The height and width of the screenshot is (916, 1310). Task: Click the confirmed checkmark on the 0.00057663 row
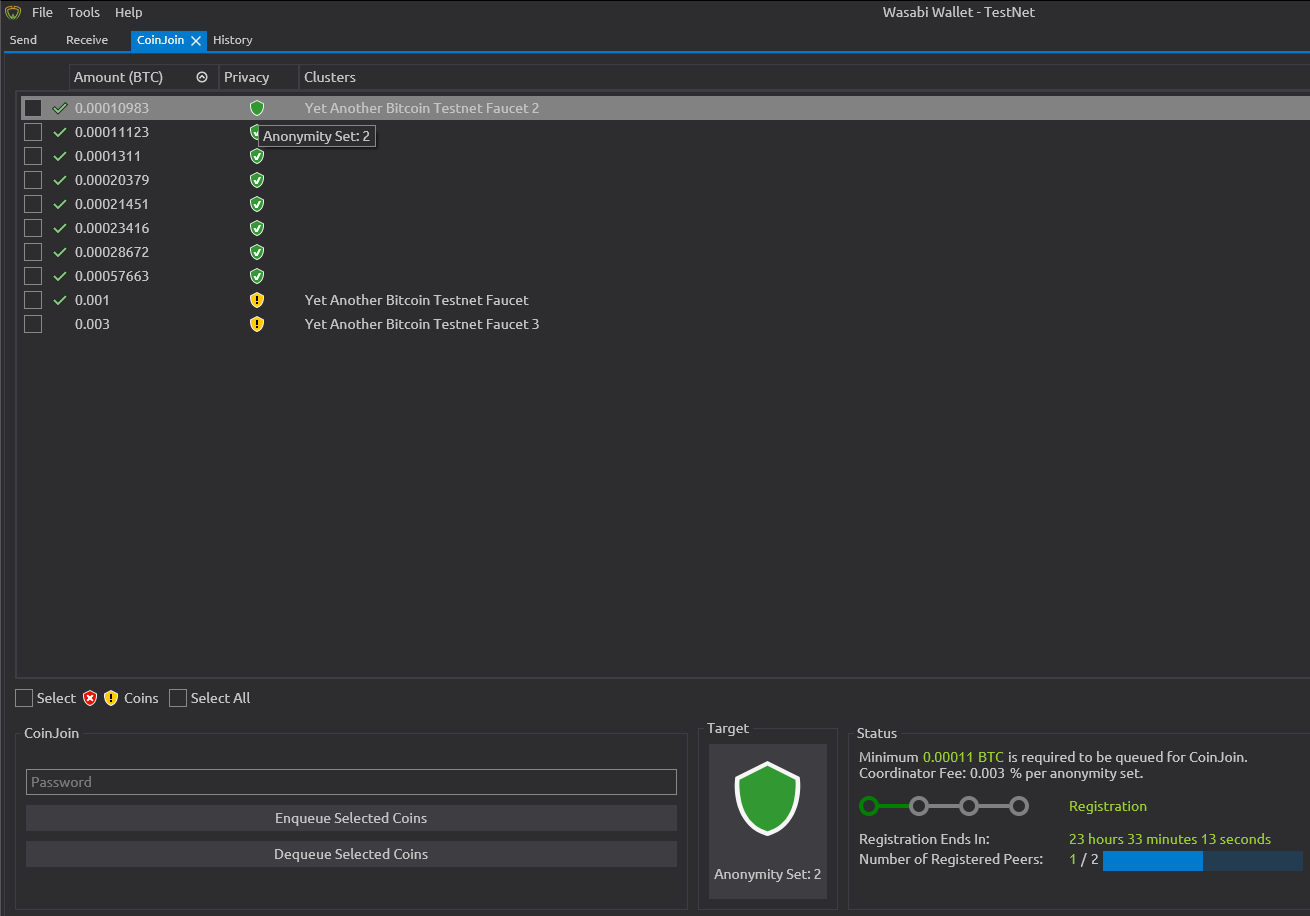coord(60,276)
